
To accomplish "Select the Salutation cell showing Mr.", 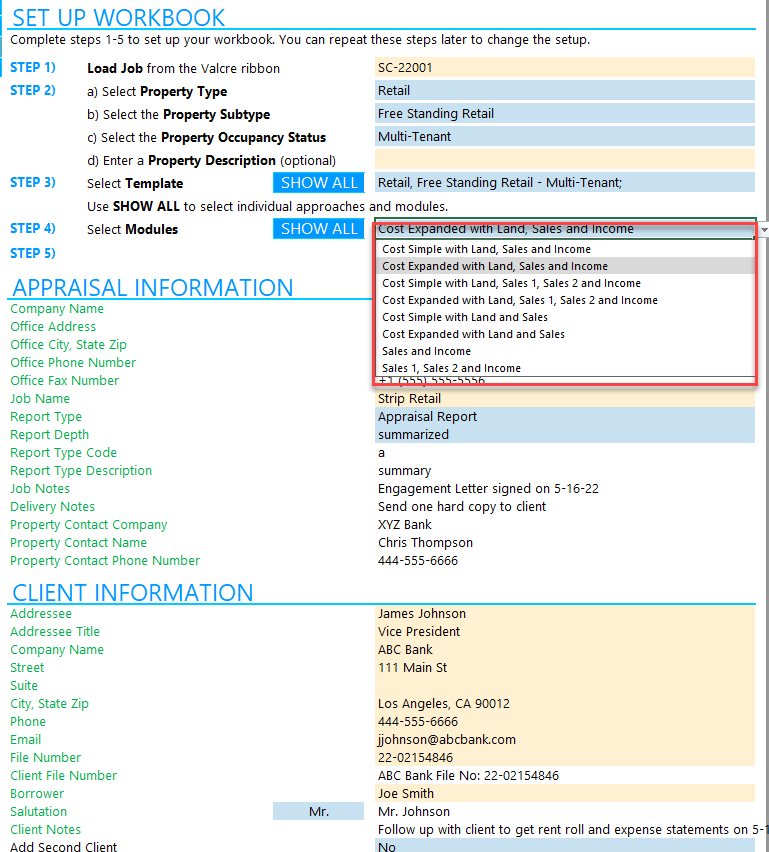I will pos(318,811).
